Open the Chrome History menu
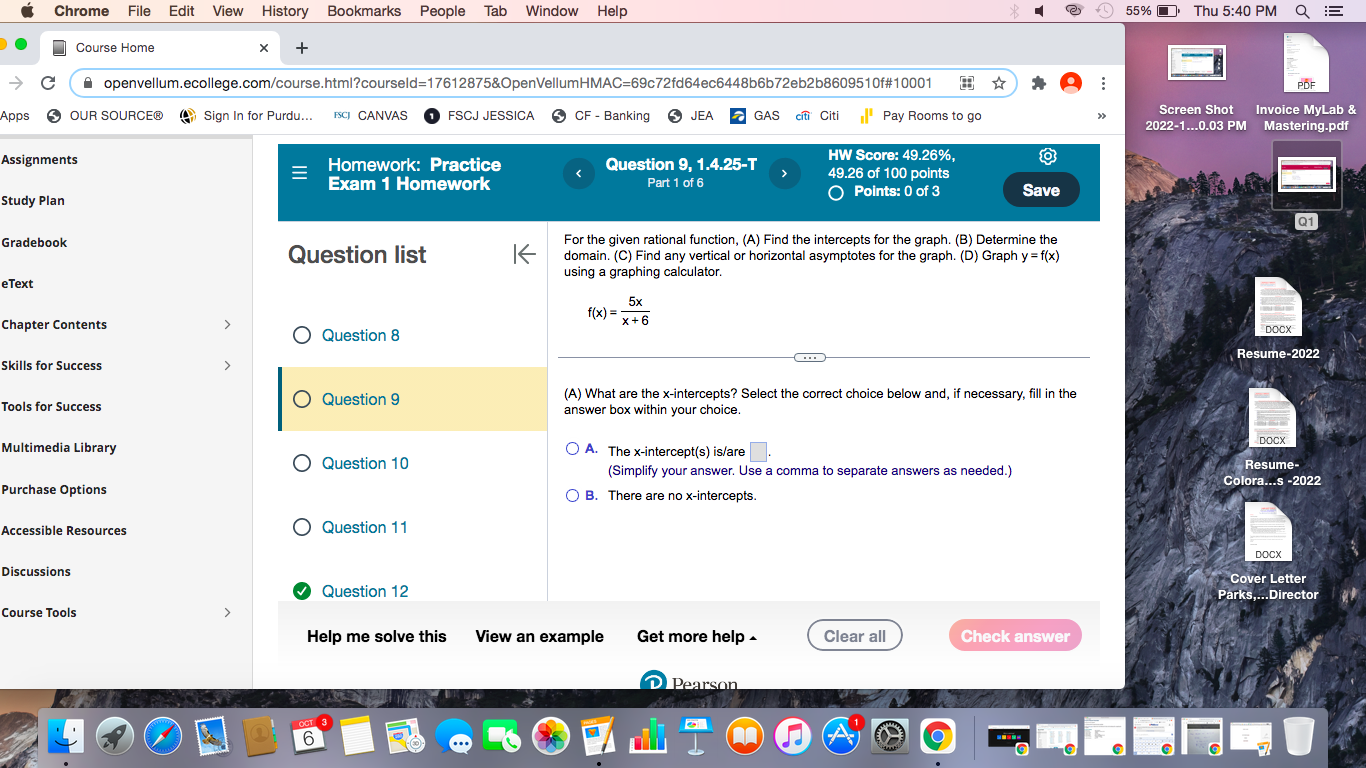This screenshot has width=1366, height=768. click(285, 11)
